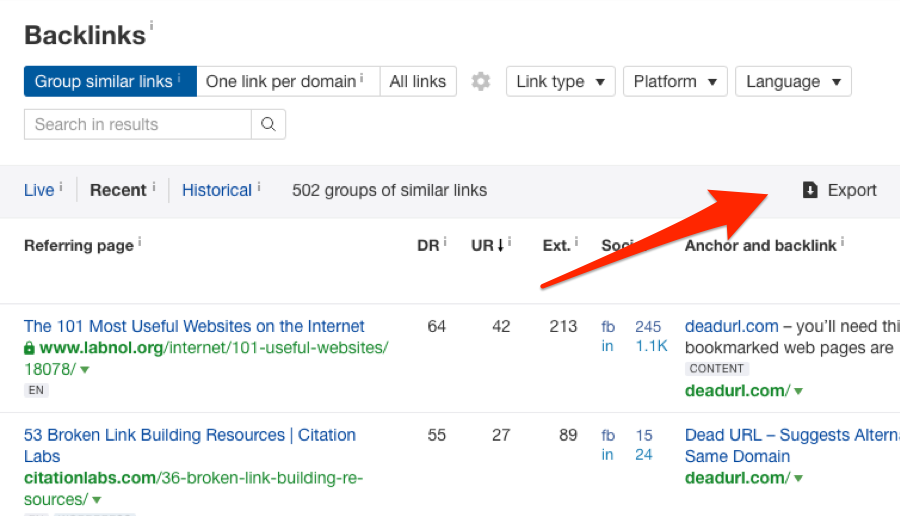The image size is (900, 516).
Task: Switch to One link per domain
Action: tap(287, 82)
